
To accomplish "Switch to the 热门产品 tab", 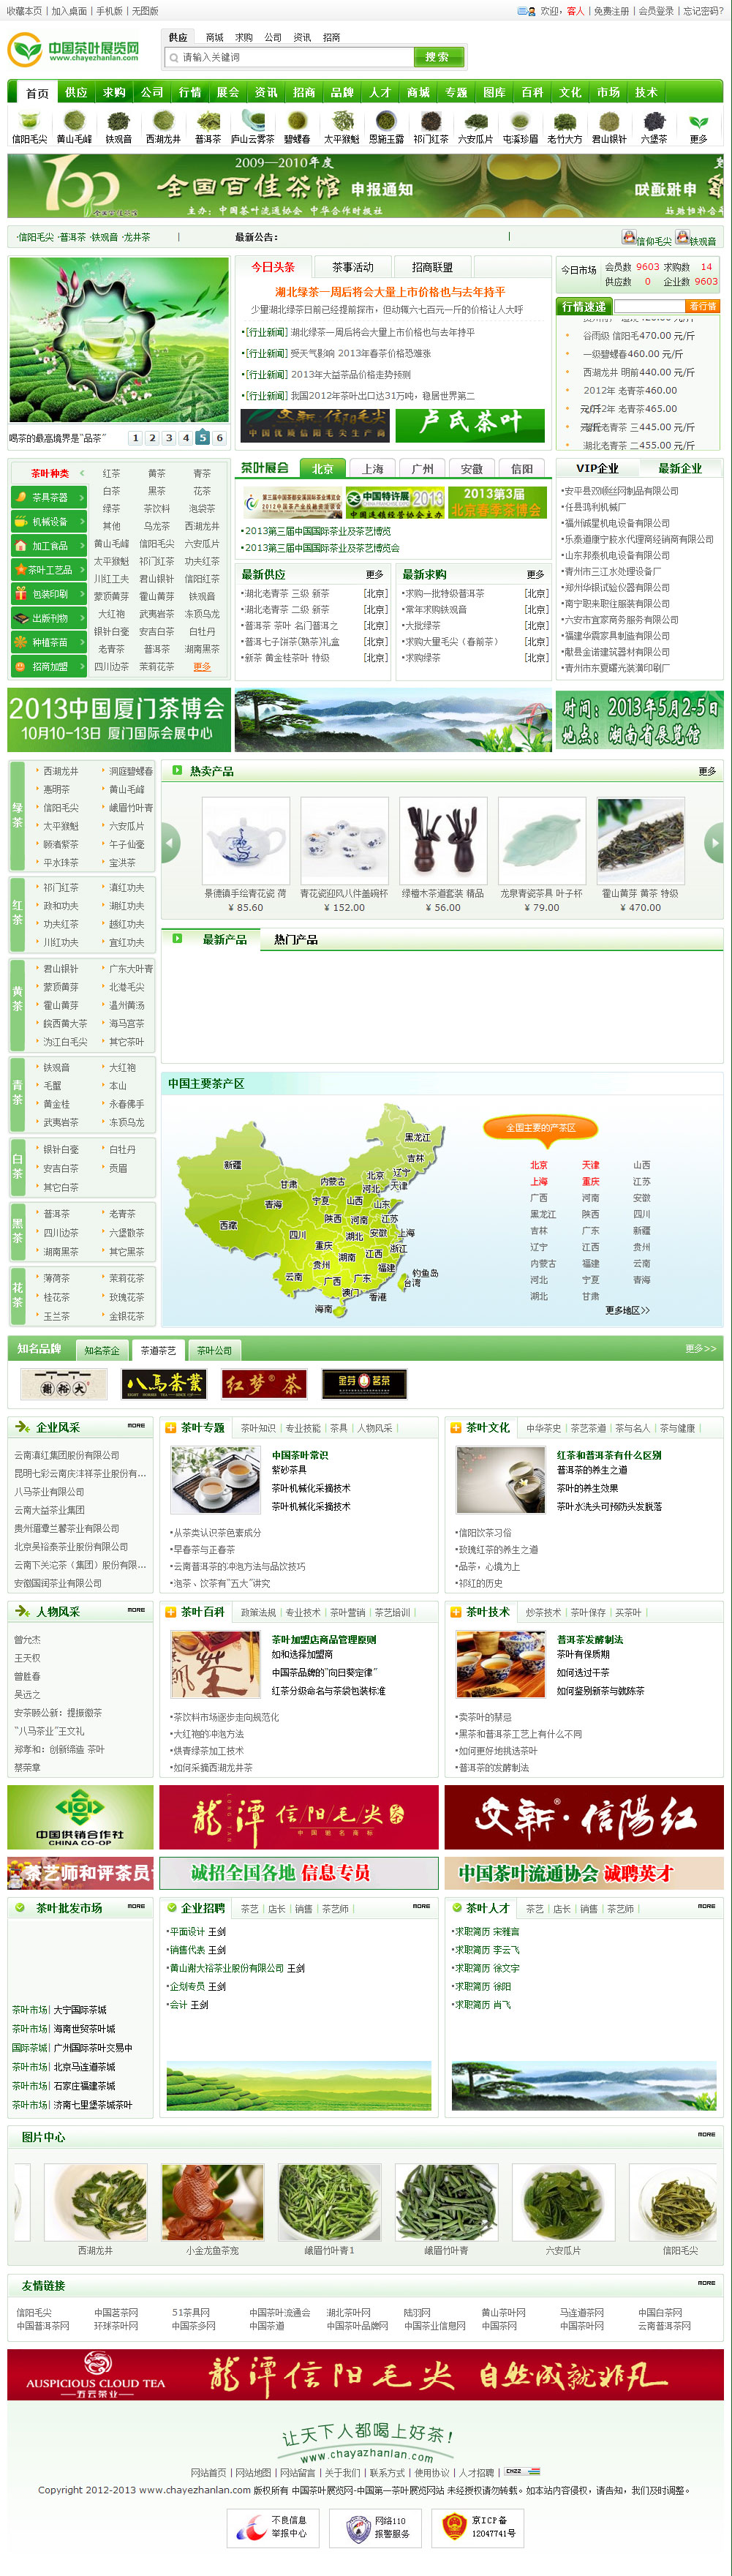I will point(295,939).
